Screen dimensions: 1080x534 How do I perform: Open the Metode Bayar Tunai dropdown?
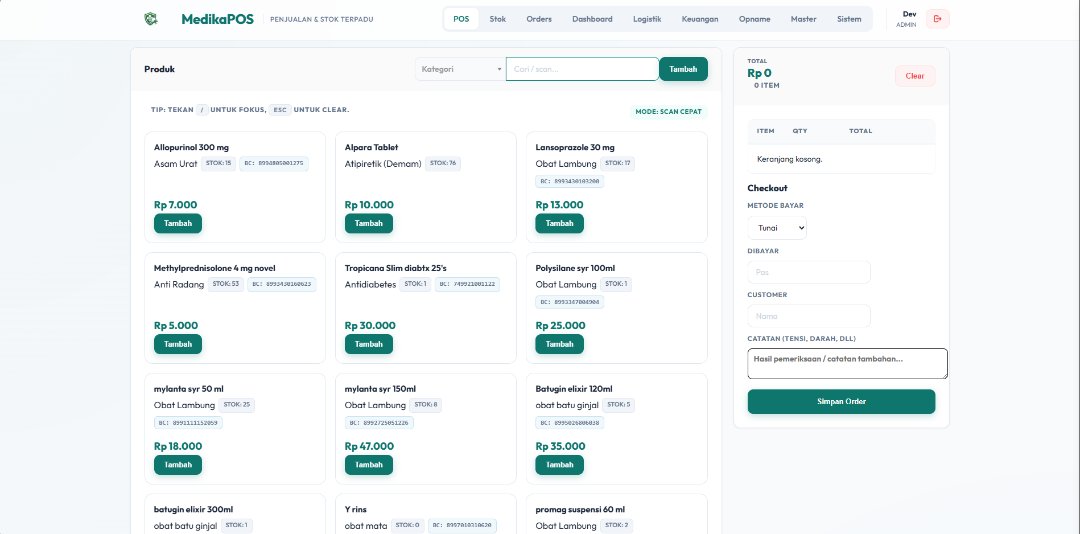[x=777, y=228]
